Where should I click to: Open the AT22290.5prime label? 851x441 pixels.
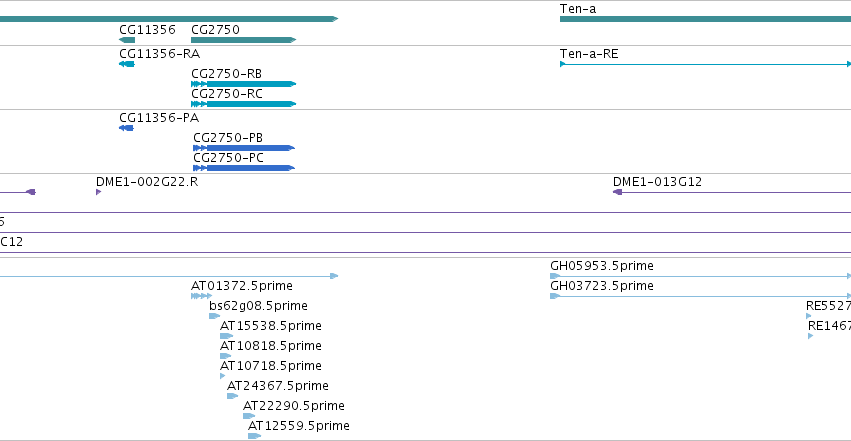294,406
